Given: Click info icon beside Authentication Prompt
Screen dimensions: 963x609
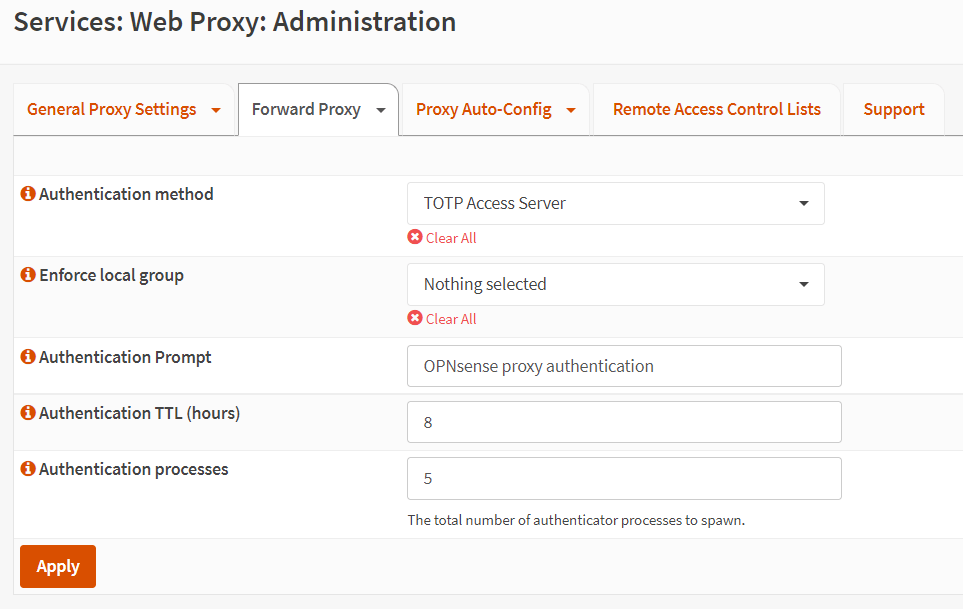Looking at the screenshot, I should 28,357.
